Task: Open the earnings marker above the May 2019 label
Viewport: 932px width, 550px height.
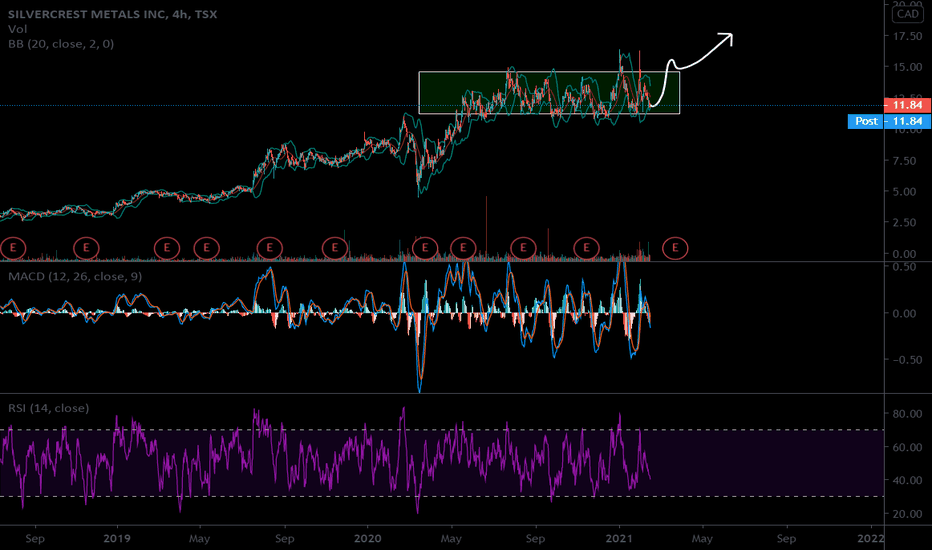Action: pyautogui.click(x=207, y=248)
